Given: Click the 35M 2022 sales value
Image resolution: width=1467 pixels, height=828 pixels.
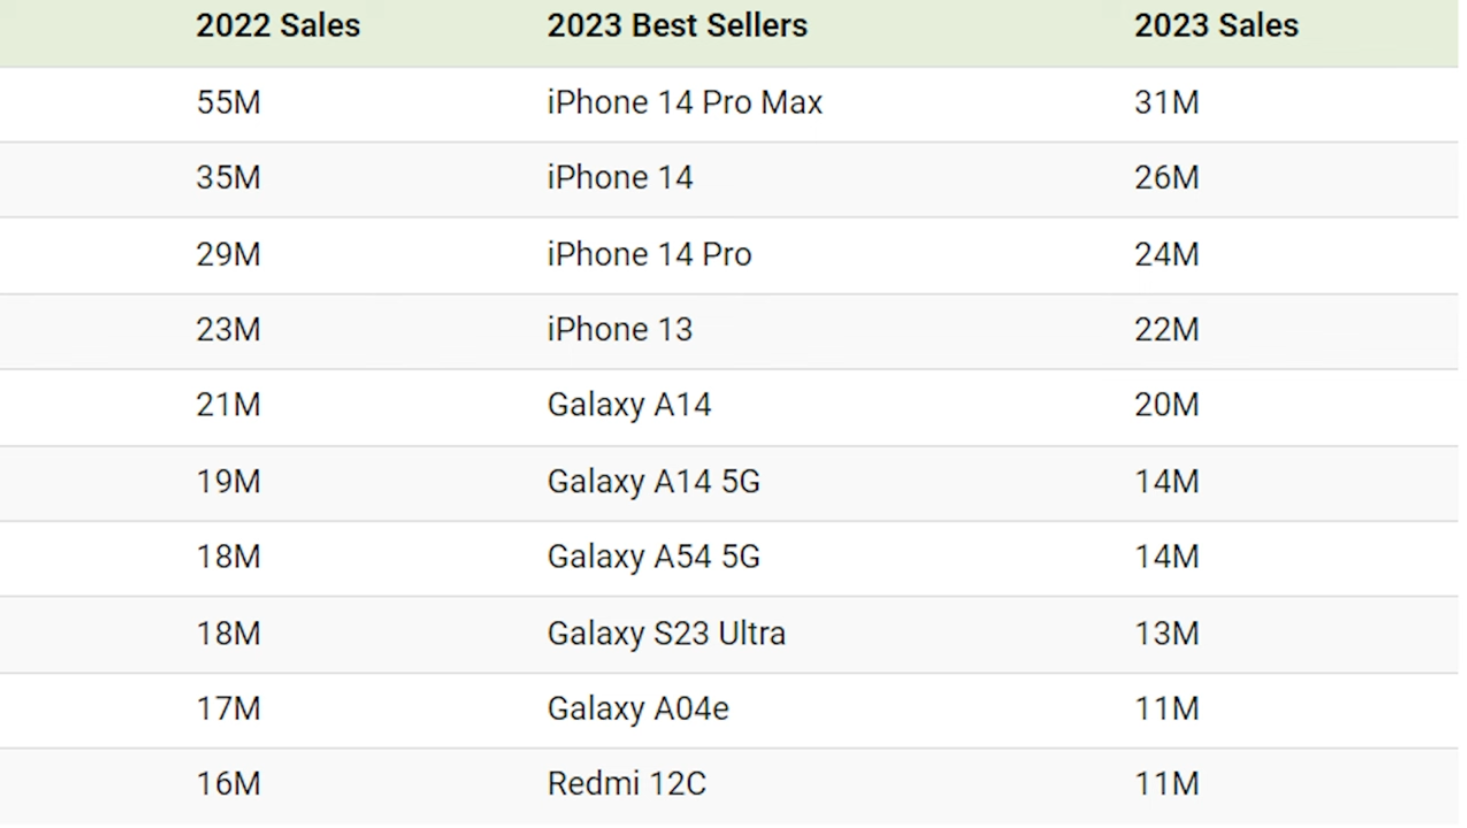Looking at the screenshot, I should coord(228,178).
